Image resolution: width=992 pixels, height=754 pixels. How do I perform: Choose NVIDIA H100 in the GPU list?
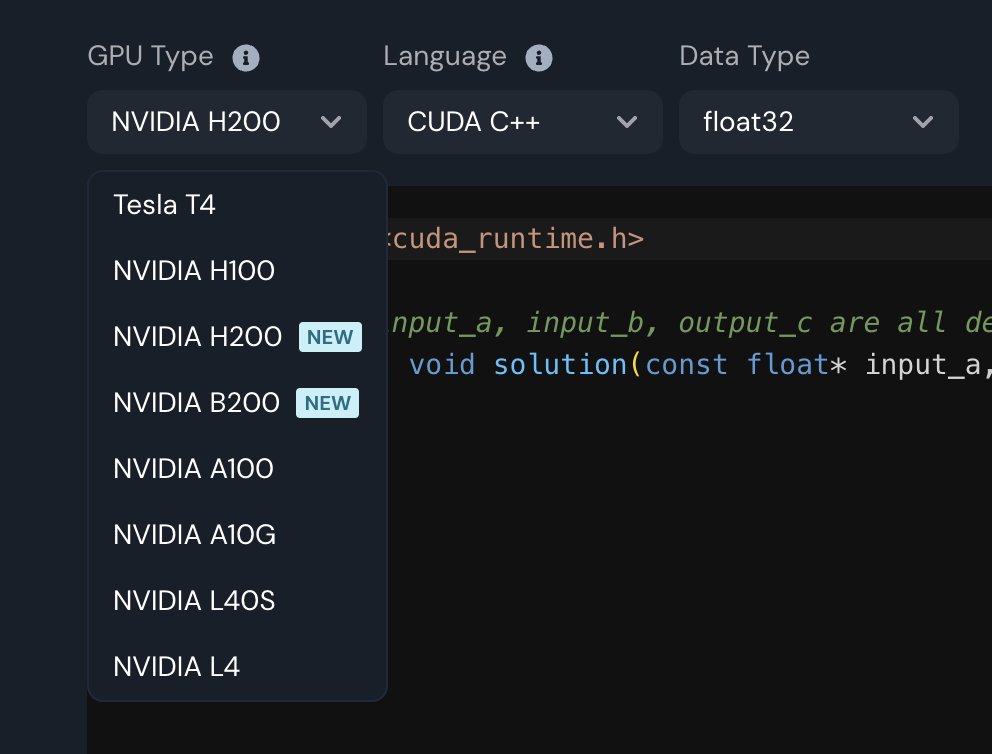point(237,271)
